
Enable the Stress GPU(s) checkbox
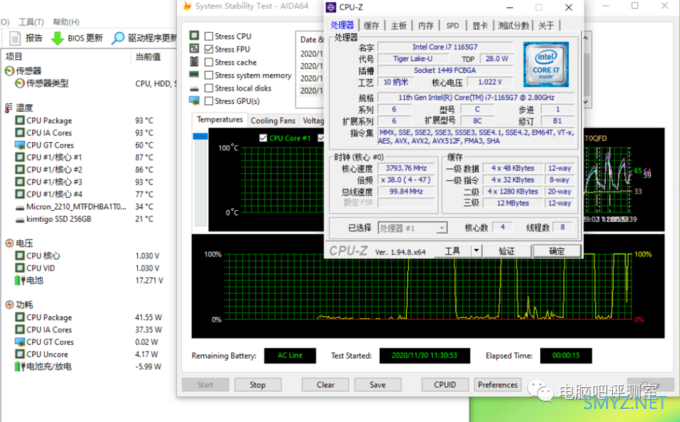(x=209, y=101)
